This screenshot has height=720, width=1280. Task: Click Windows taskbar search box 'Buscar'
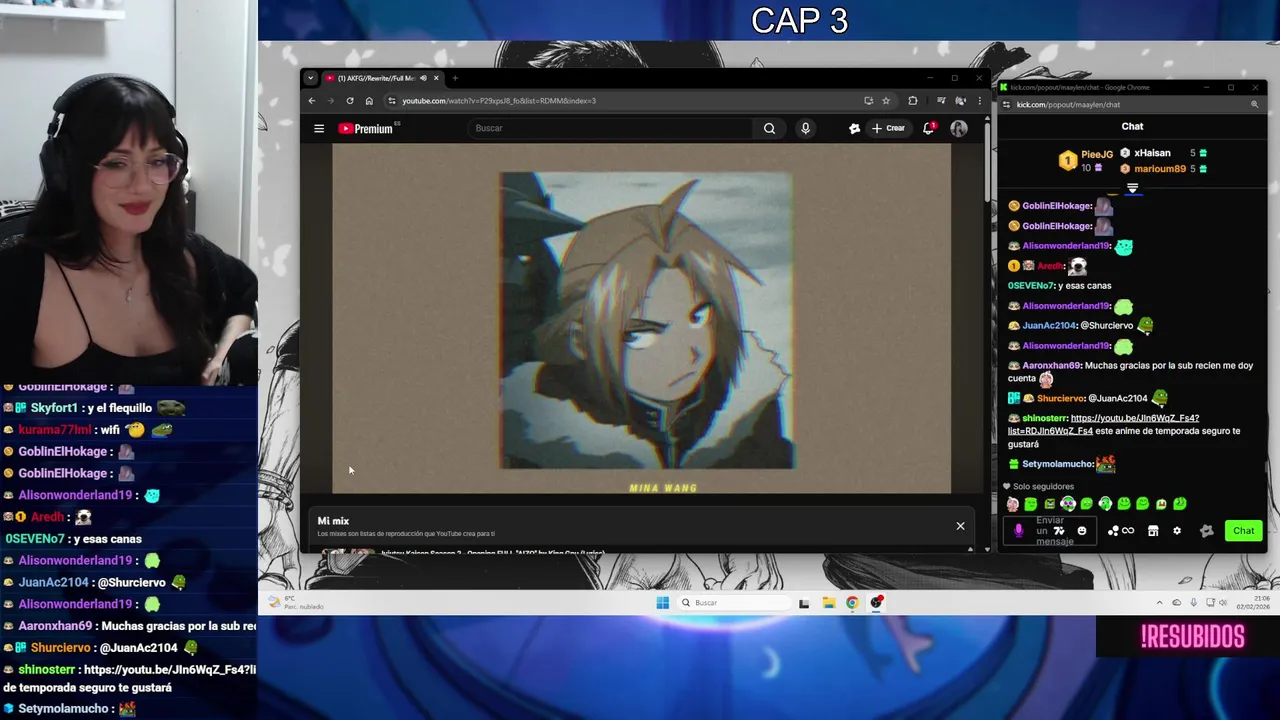coord(733,603)
